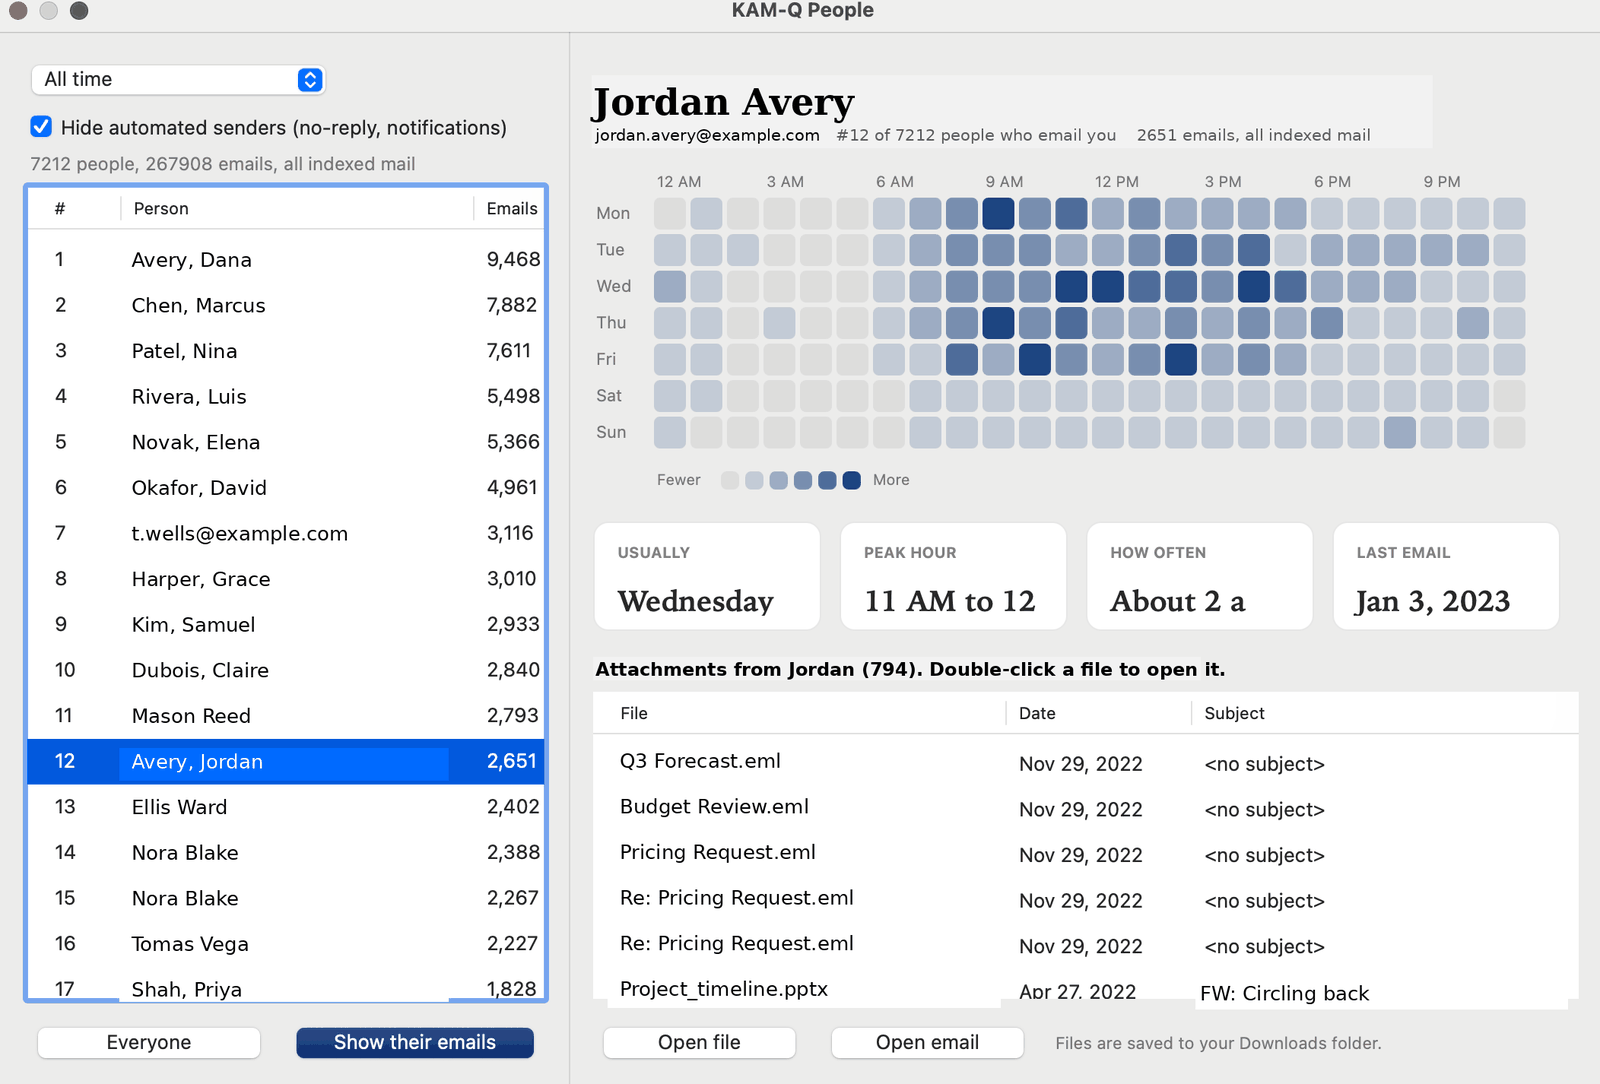Select Okafor, David row
1600x1084 pixels.
point(286,487)
